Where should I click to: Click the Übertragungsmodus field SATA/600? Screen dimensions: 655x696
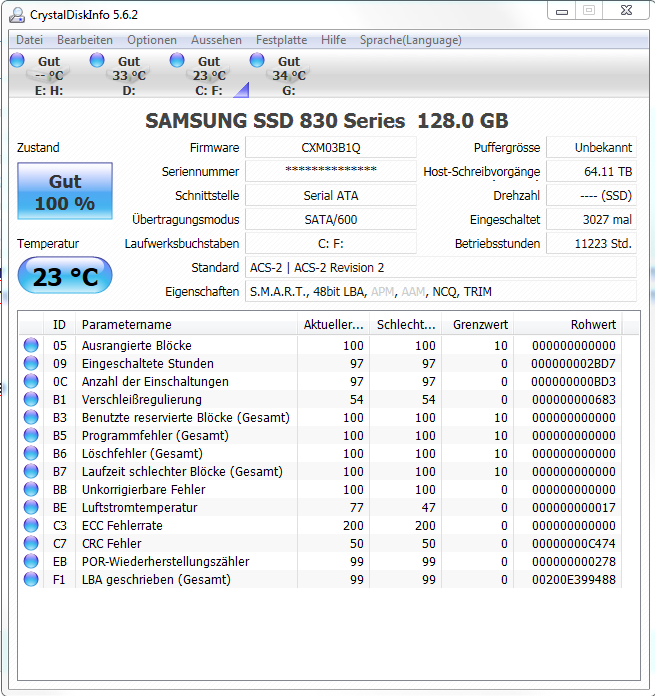(x=331, y=219)
